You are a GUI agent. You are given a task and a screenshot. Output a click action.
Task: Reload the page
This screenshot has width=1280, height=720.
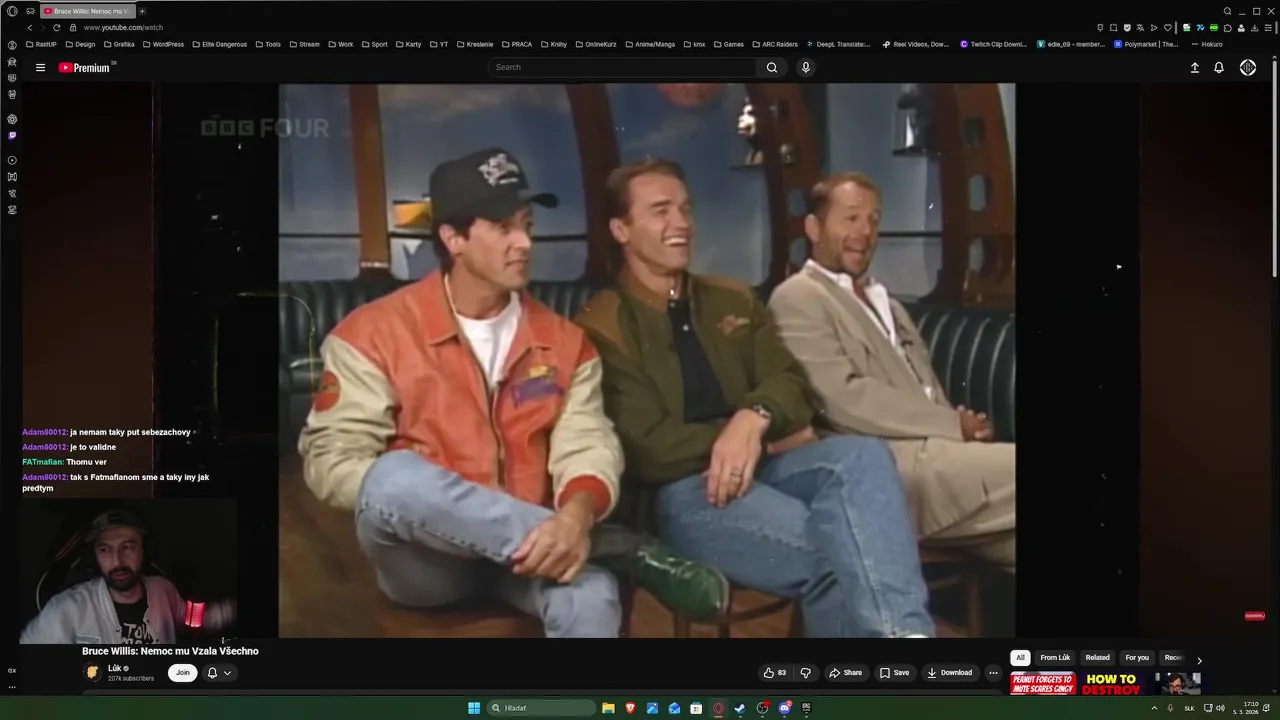(x=56, y=27)
